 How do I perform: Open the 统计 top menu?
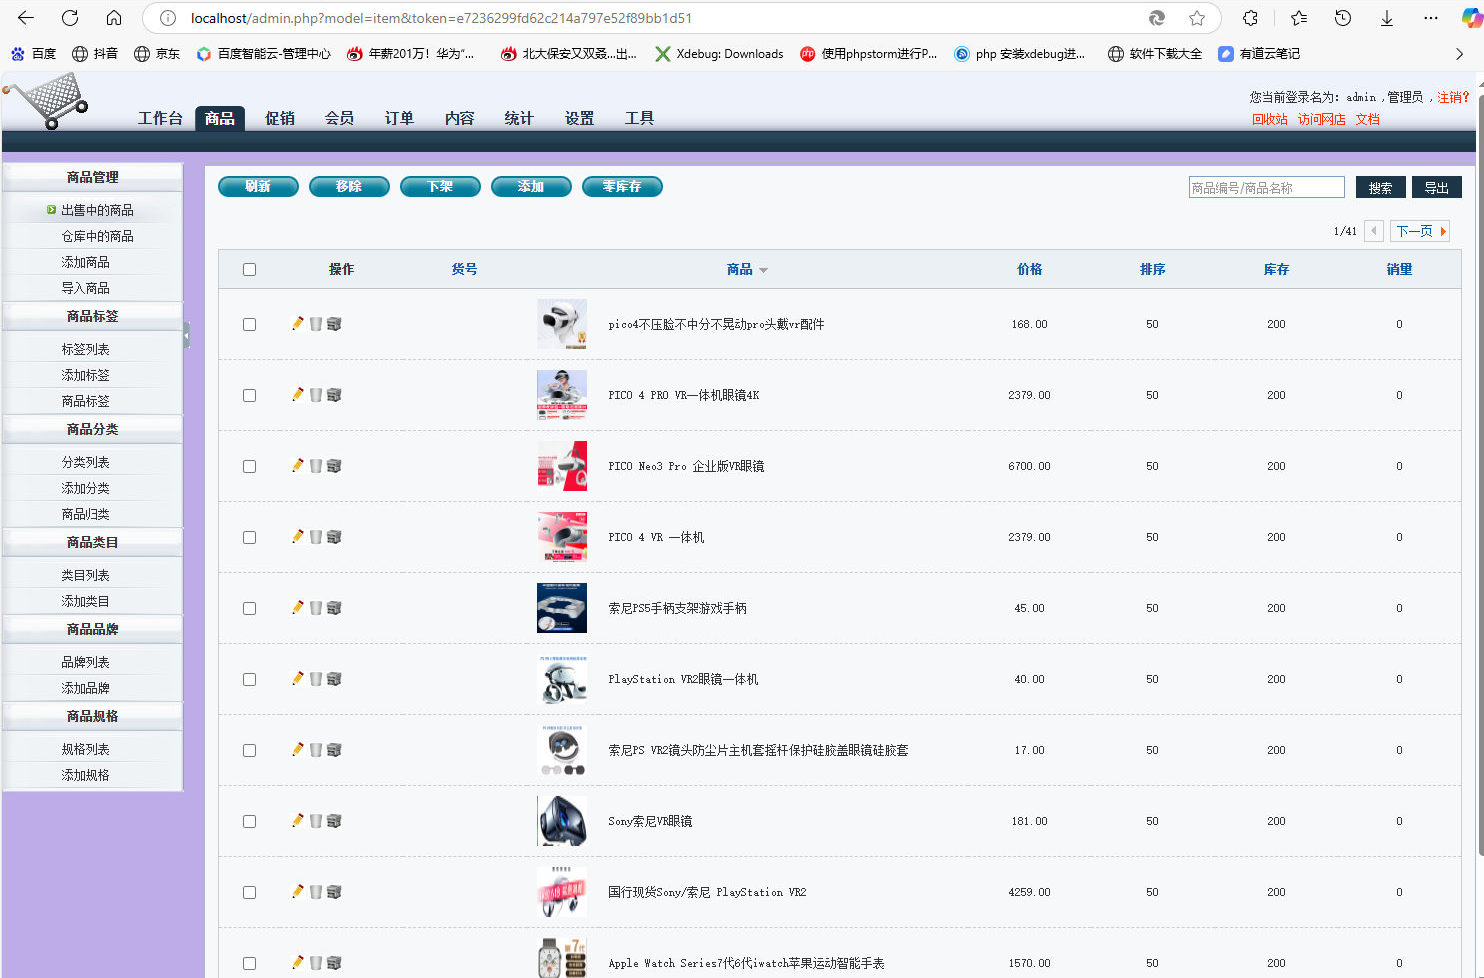(x=519, y=118)
